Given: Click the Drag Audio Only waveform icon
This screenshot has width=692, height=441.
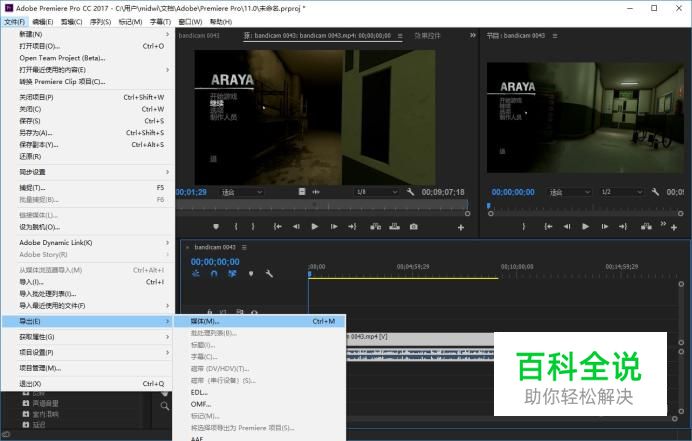Looking at the screenshot, I should [x=316, y=192].
